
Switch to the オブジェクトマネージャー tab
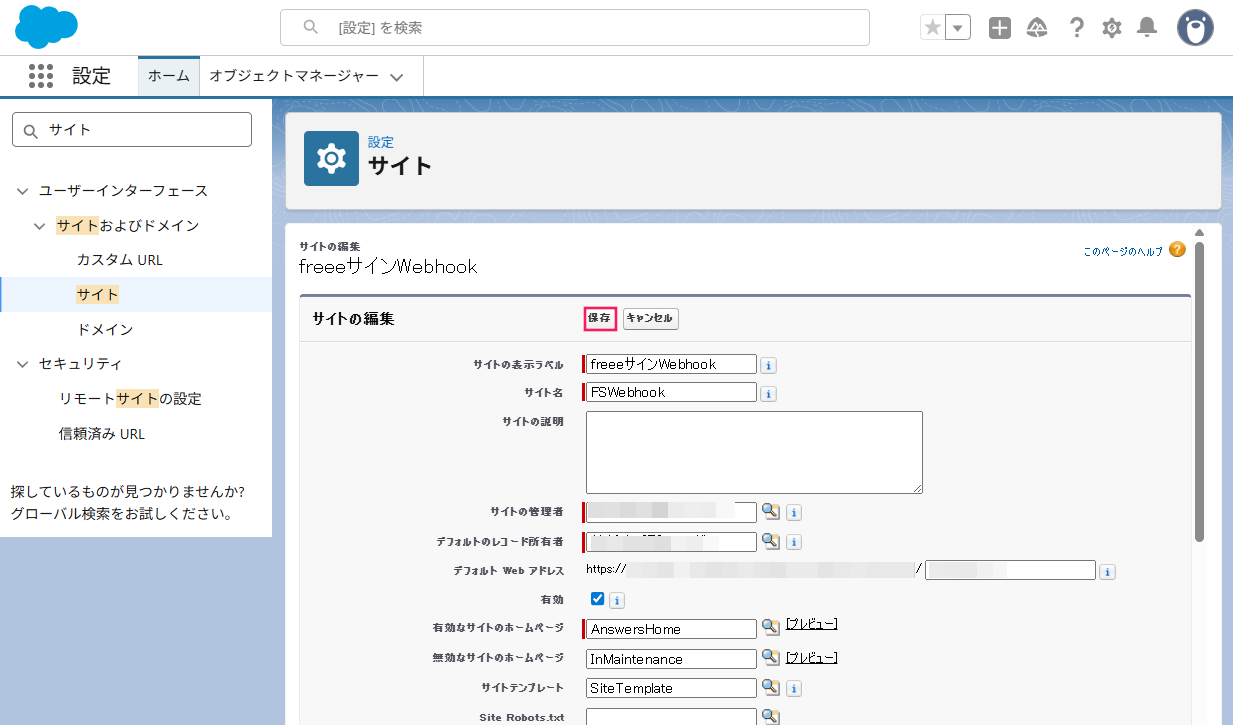click(x=294, y=76)
